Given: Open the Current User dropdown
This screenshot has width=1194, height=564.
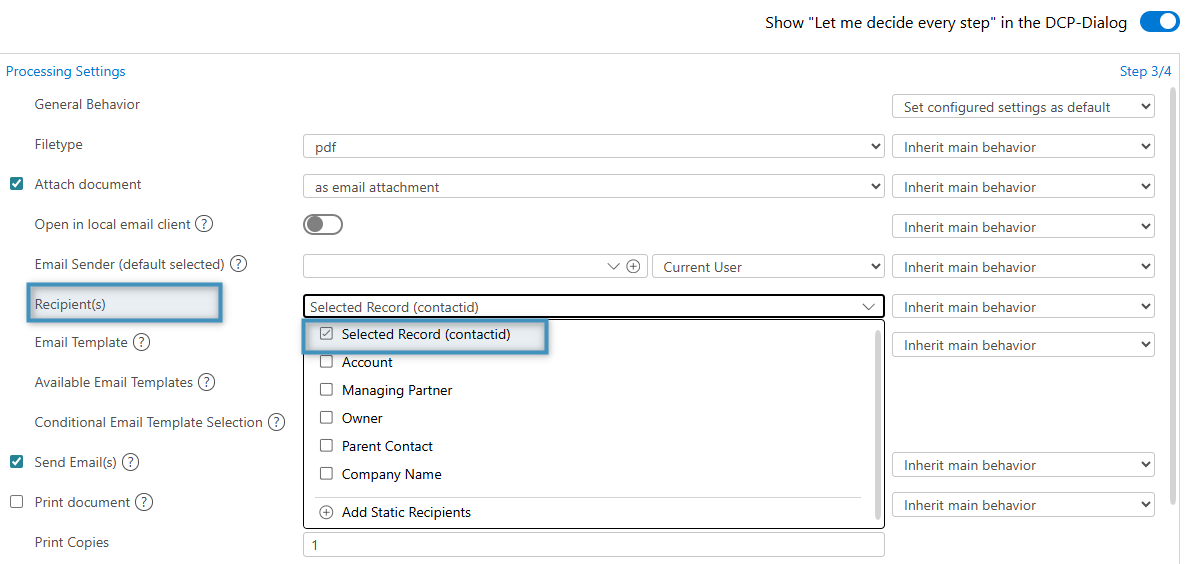Looking at the screenshot, I should click(767, 267).
